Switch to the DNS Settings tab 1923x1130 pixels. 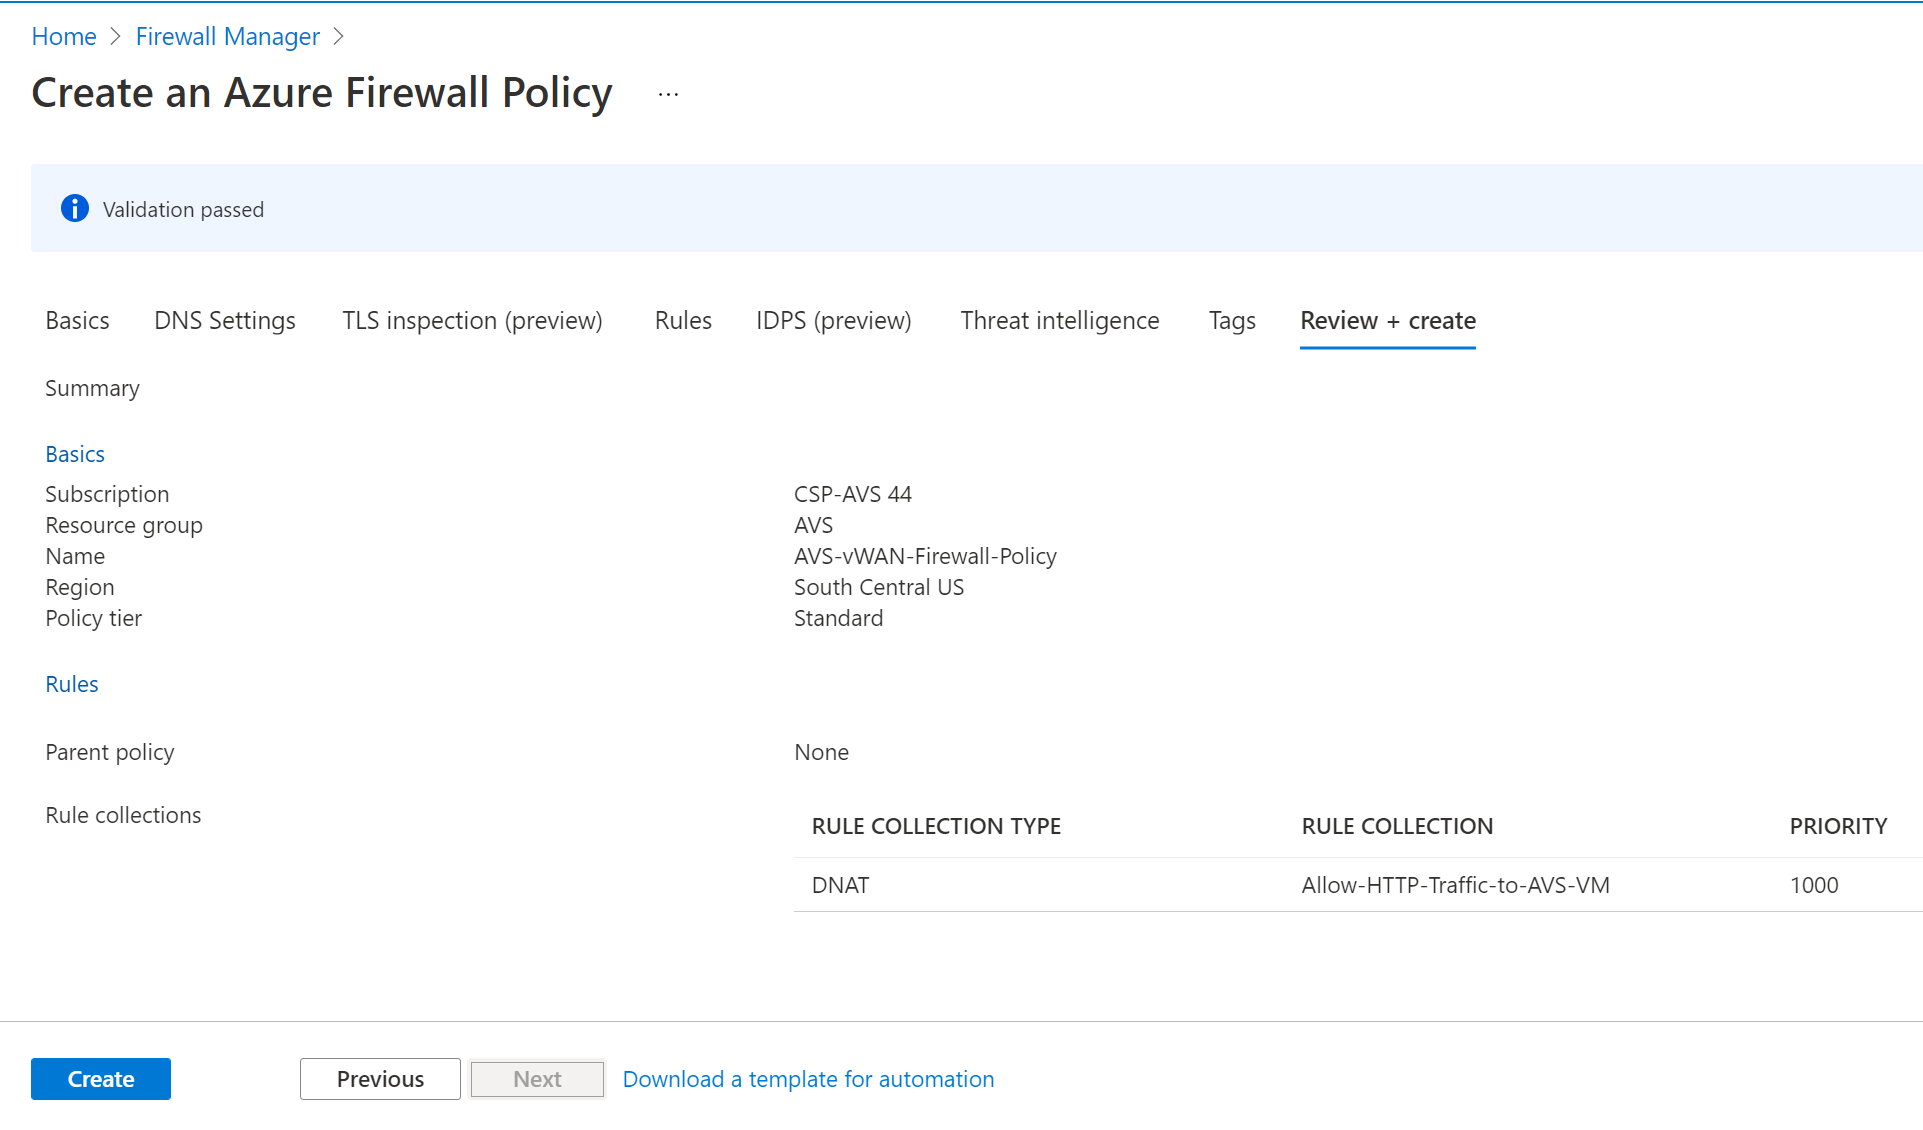tap(225, 320)
